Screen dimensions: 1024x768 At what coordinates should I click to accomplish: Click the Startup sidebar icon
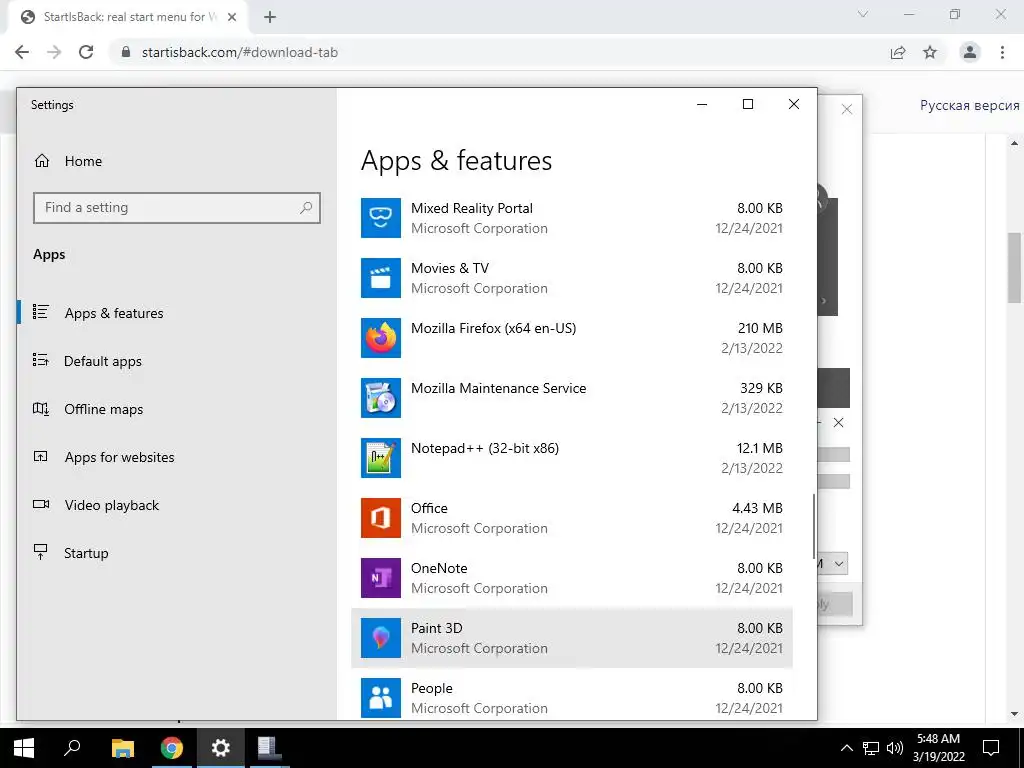(40, 552)
